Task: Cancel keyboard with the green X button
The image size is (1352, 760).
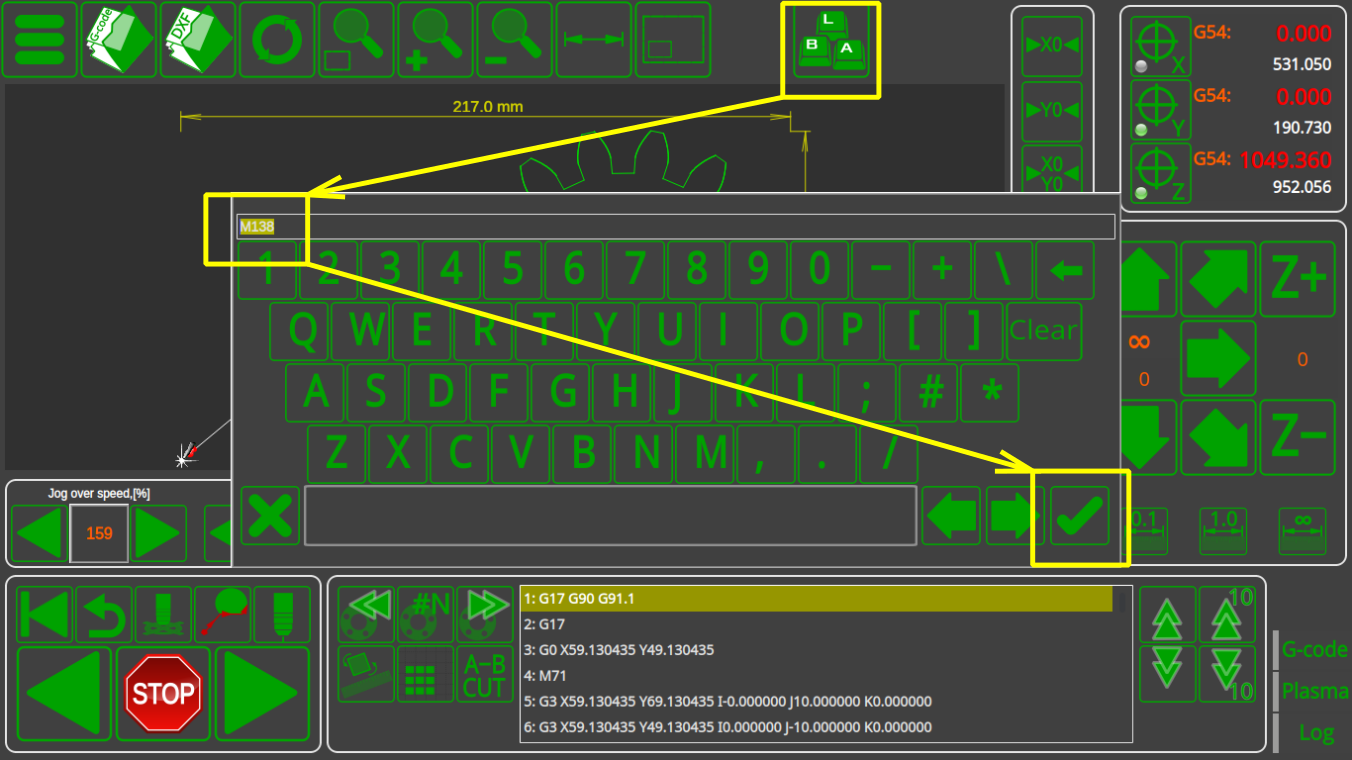Action: tap(270, 516)
